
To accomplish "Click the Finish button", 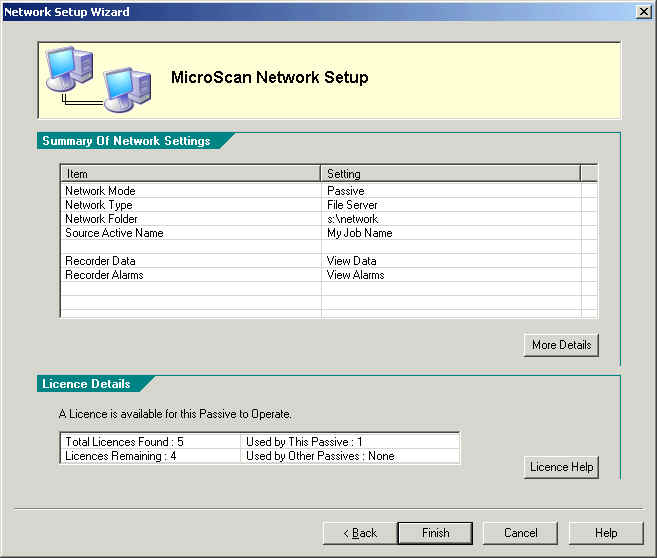I will pyautogui.click(x=435, y=533).
